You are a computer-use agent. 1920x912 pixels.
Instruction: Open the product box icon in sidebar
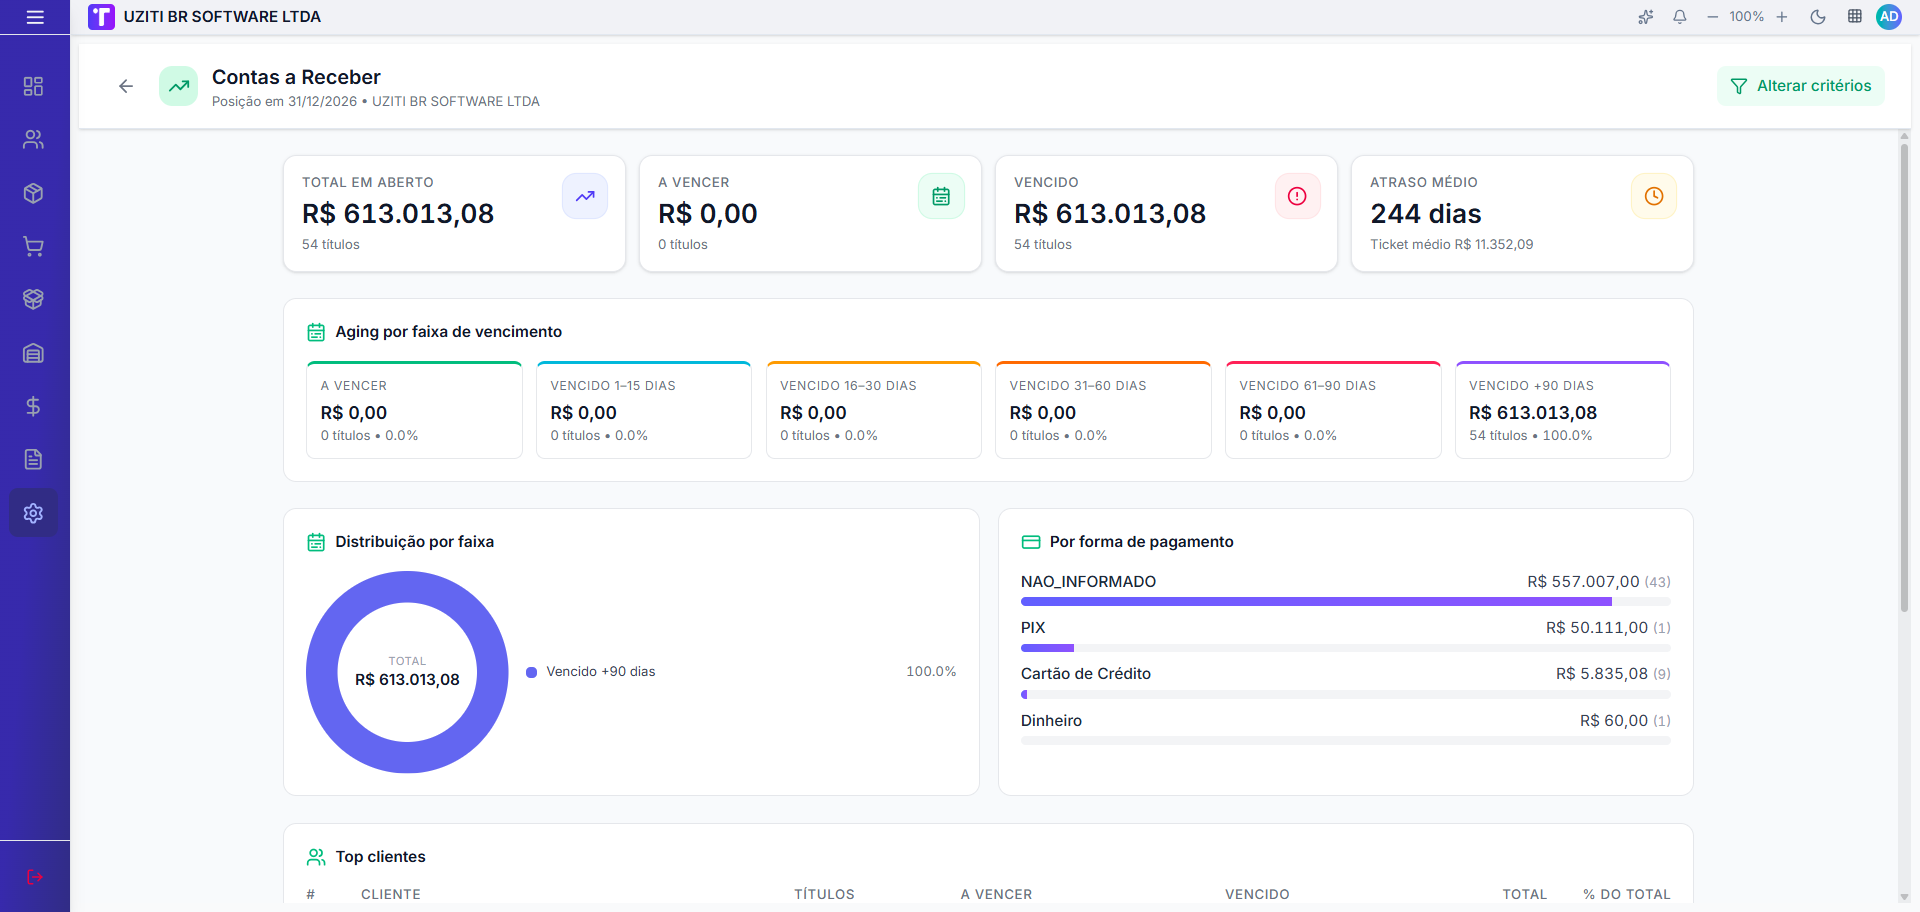(33, 193)
